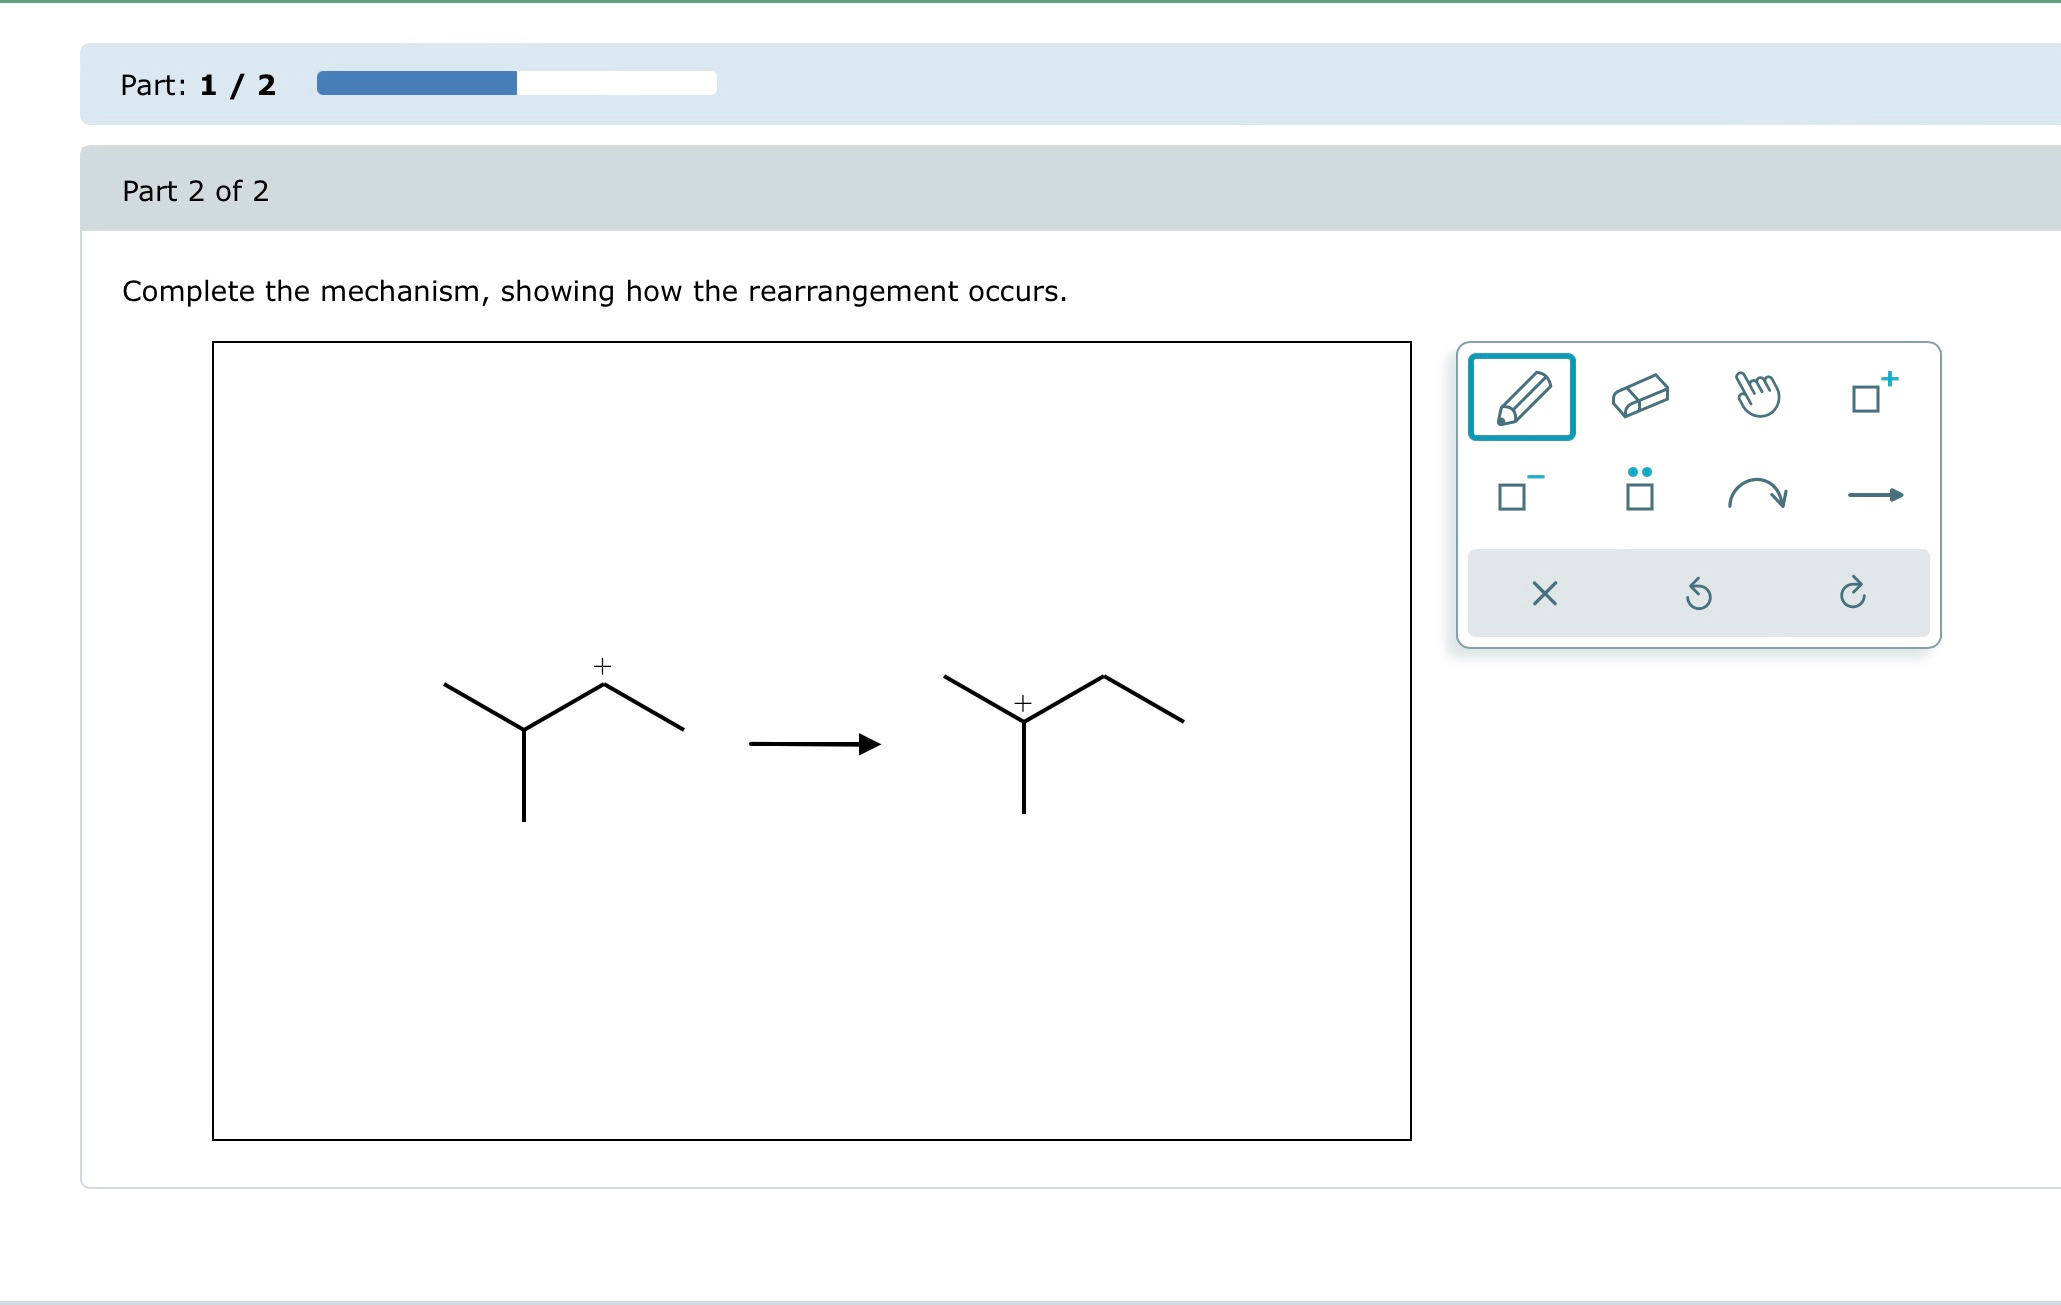Select the pencil drawing tool
The width and height of the screenshot is (2061, 1305).
(1520, 397)
